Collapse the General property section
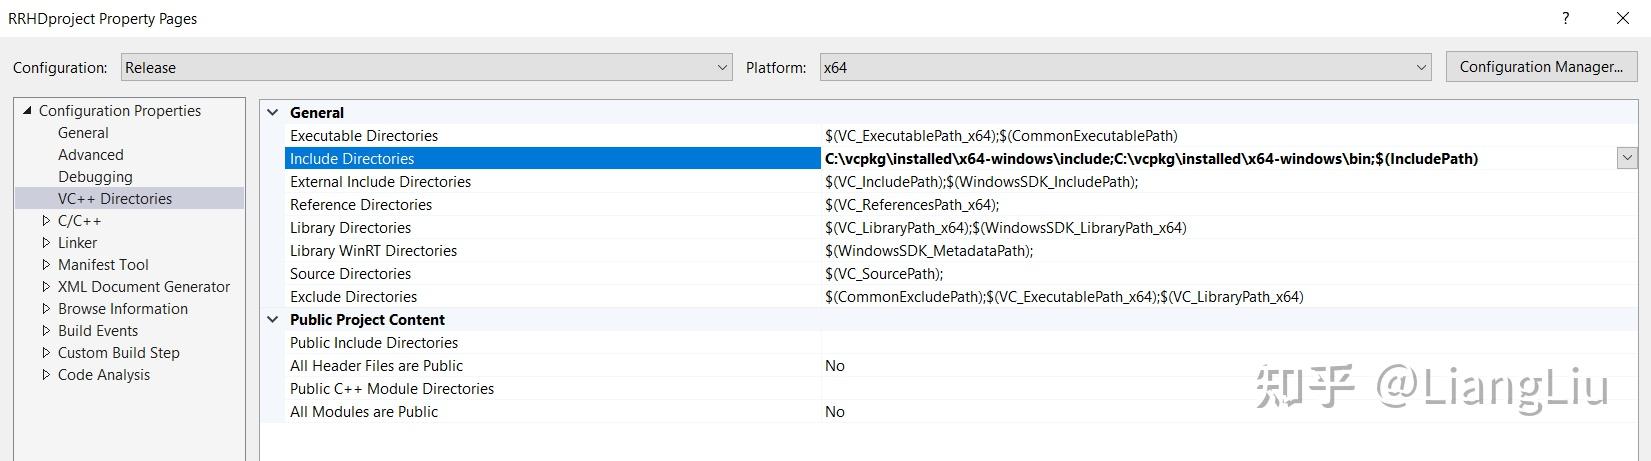1651x461 pixels. 273,113
